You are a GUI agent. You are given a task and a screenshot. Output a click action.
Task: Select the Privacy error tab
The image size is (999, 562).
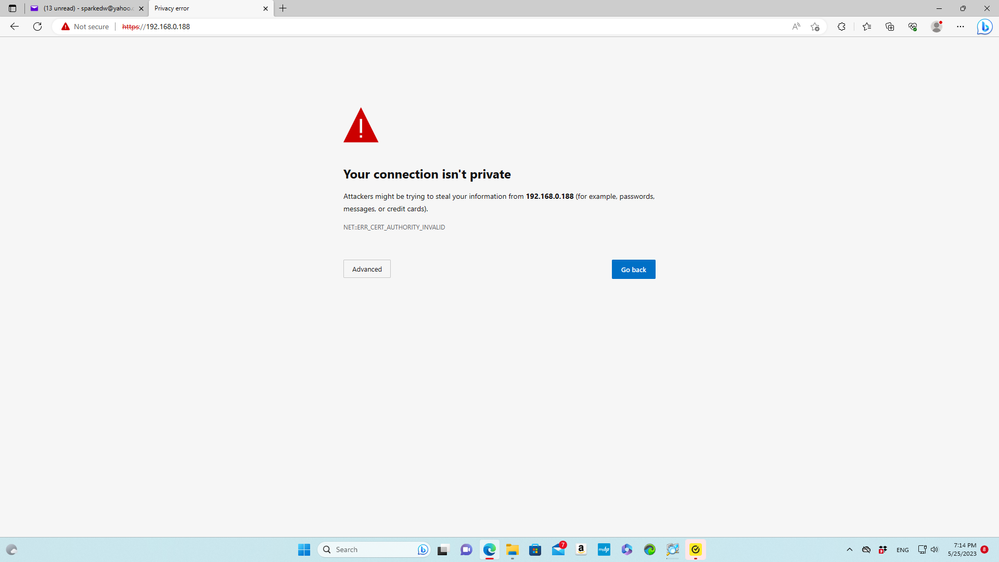coord(204,8)
